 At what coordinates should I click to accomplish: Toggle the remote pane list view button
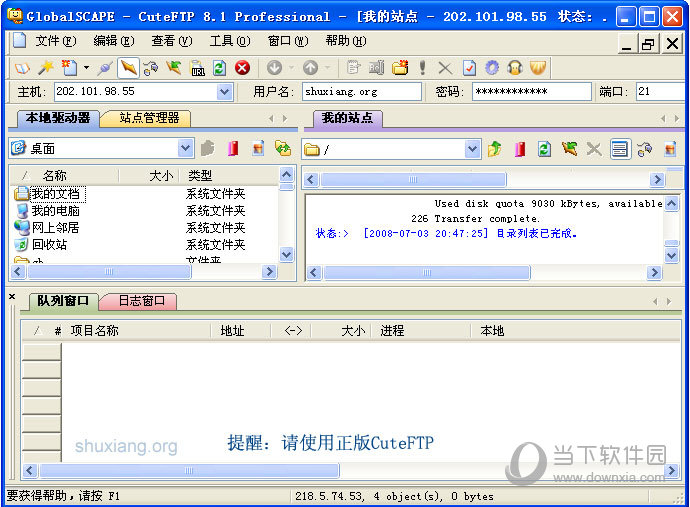(x=620, y=149)
